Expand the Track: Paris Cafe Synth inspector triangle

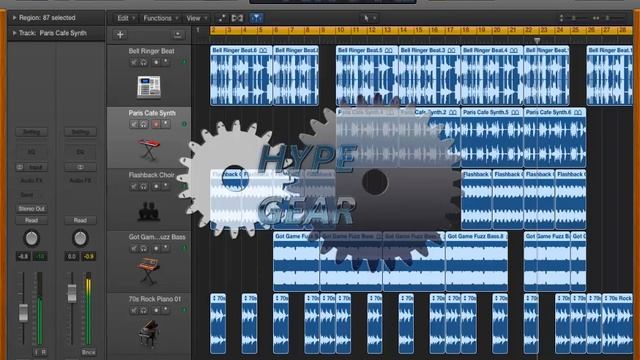click(14, 33)
